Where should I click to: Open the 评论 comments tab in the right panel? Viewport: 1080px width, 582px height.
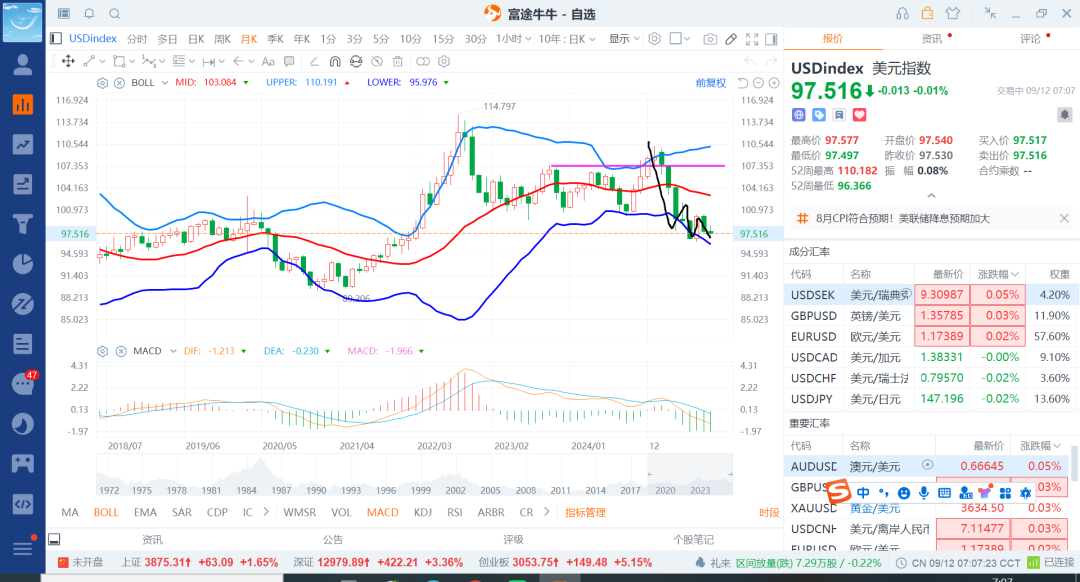(x=1030, y=39)
